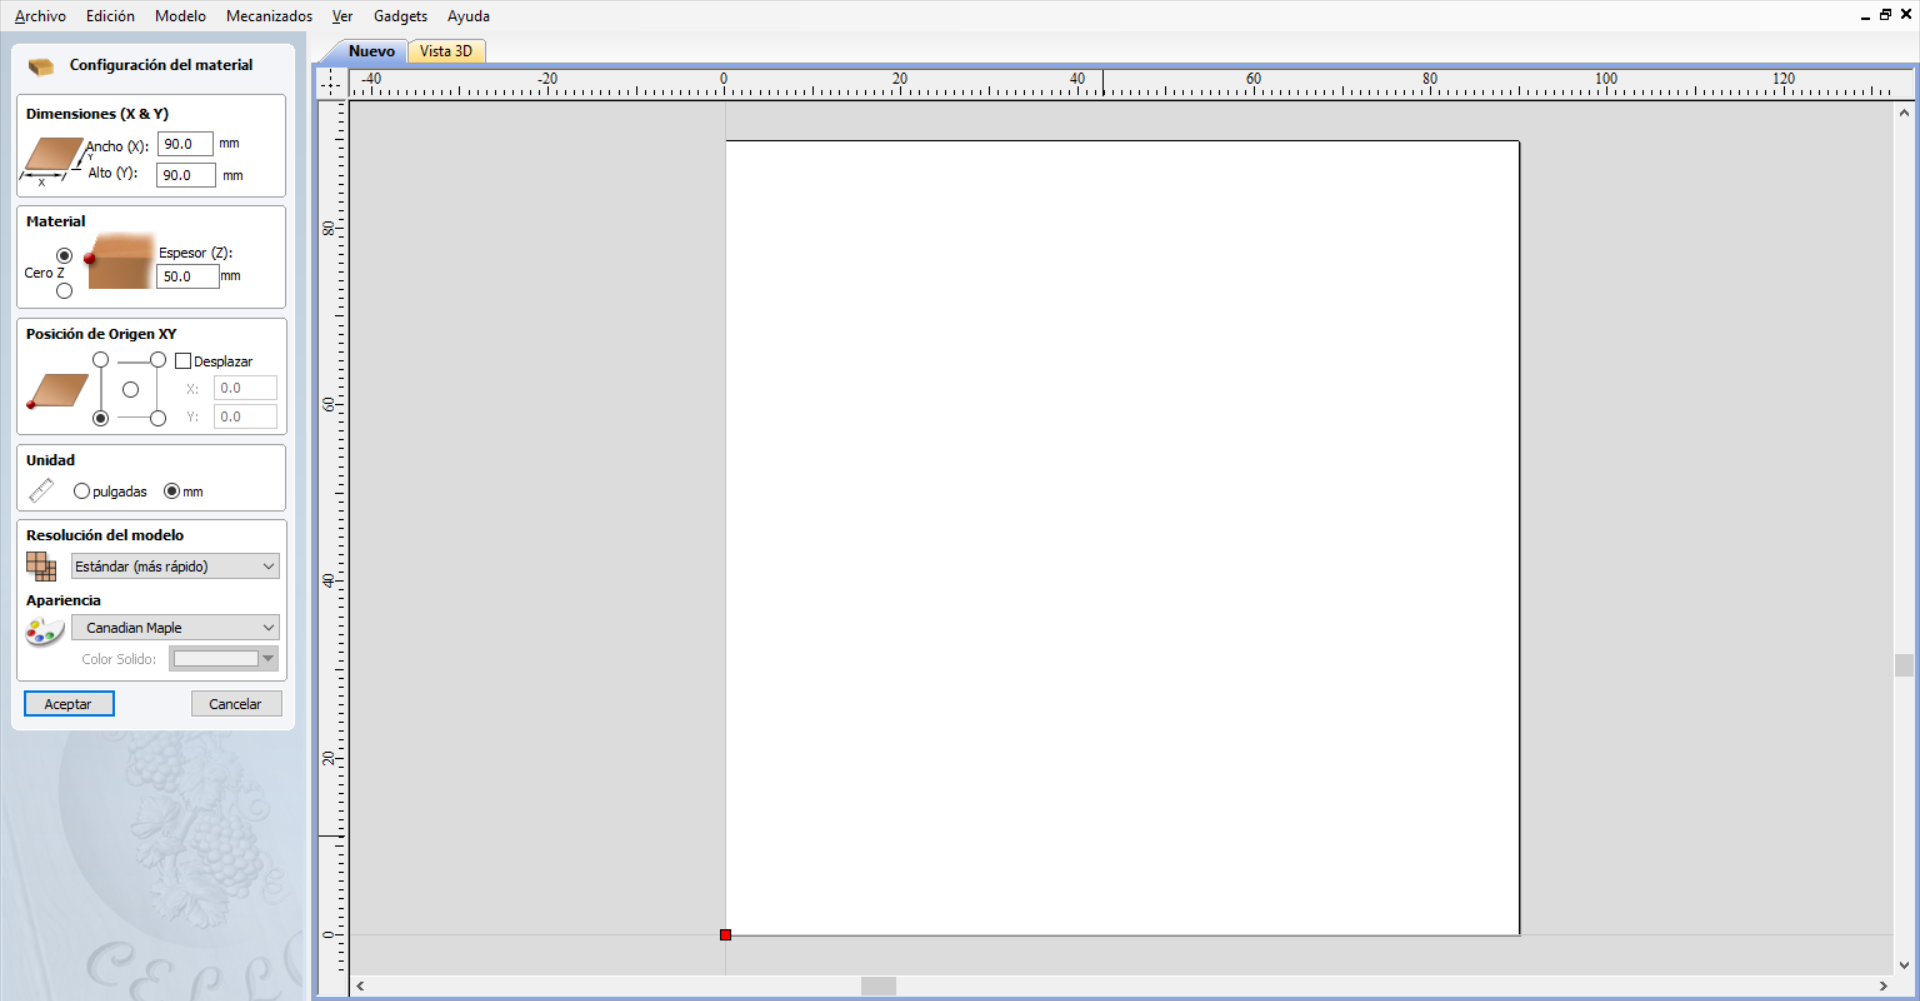Screen dimensions: 1920x1001
Task: Click the Alto (Y) input field
Action: tap(185, 175)
